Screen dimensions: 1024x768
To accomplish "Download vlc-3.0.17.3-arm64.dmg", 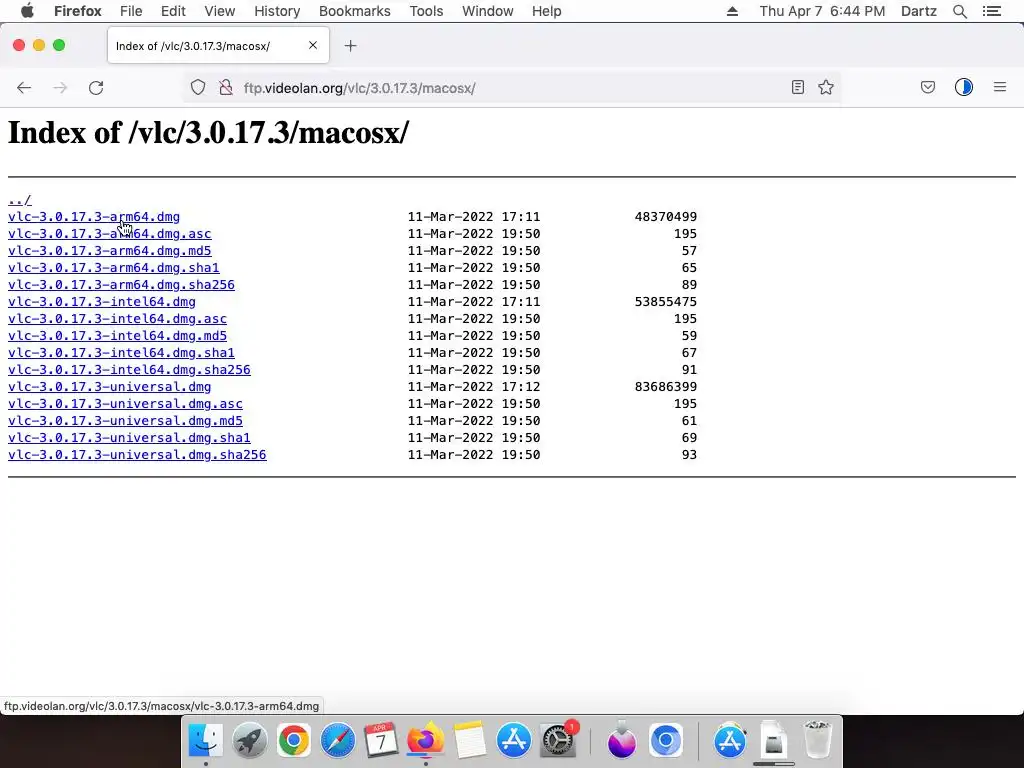I will (94, 217).
